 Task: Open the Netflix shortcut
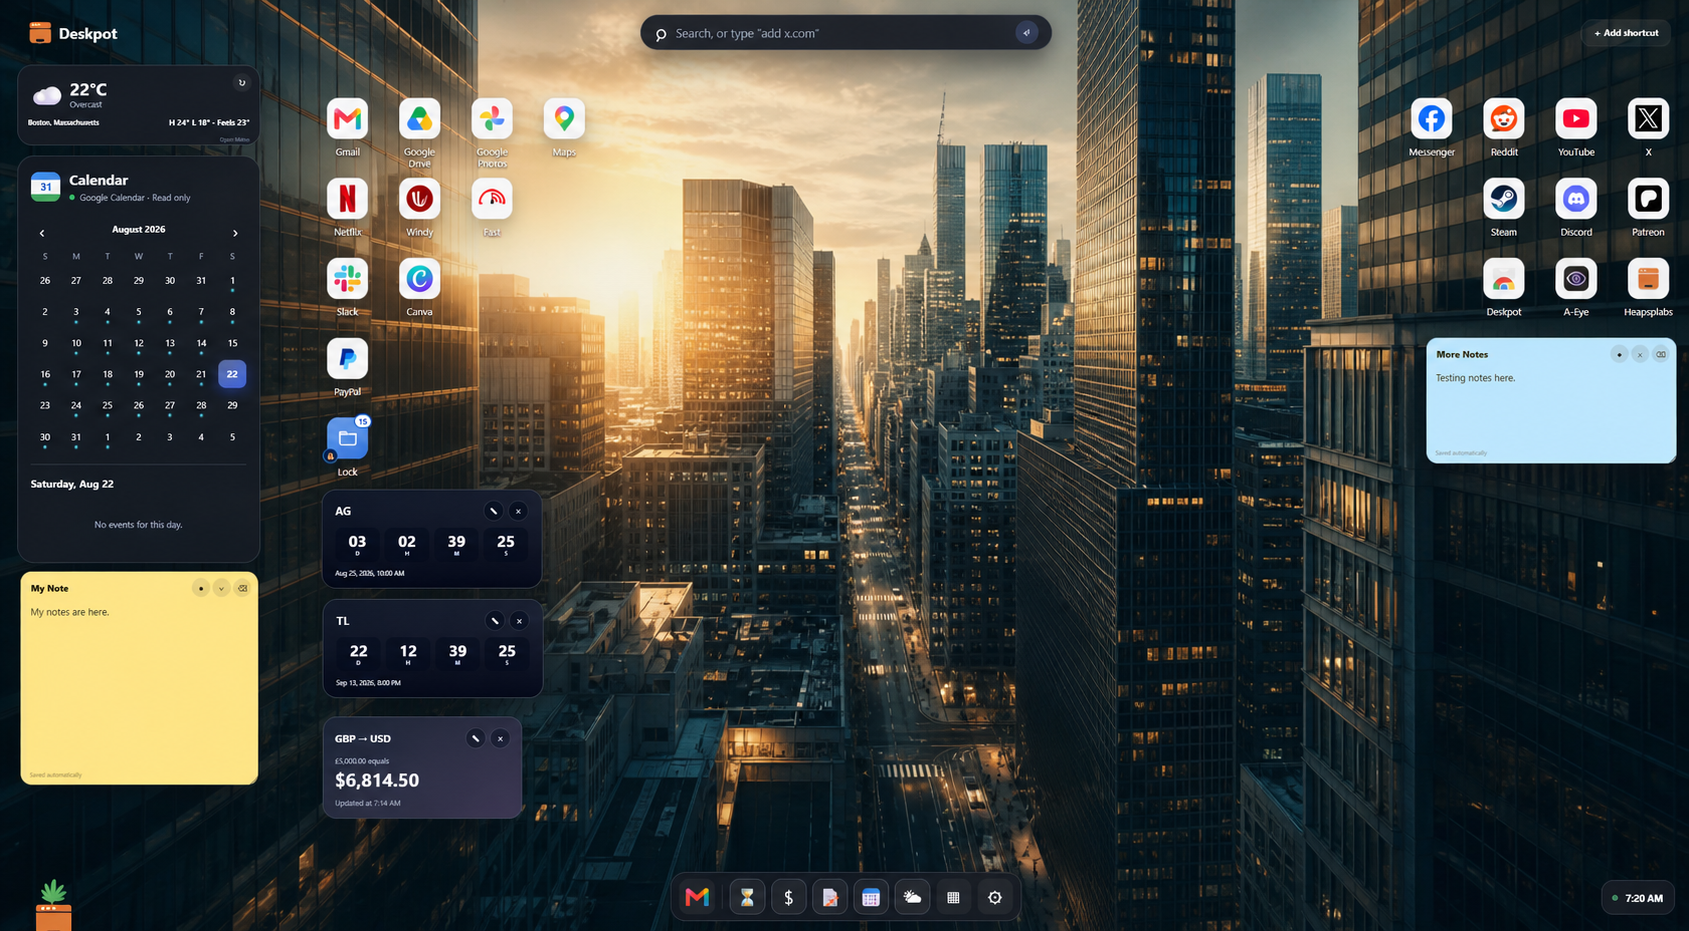coord(347,199)
